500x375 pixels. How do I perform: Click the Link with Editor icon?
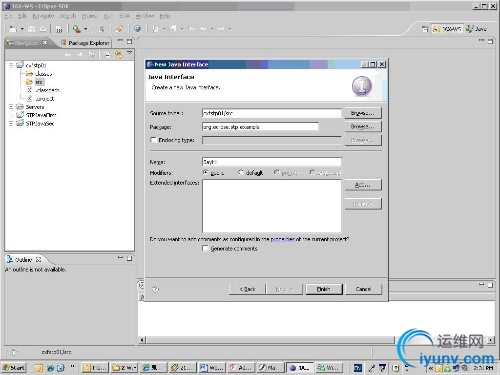click(118, 55)
